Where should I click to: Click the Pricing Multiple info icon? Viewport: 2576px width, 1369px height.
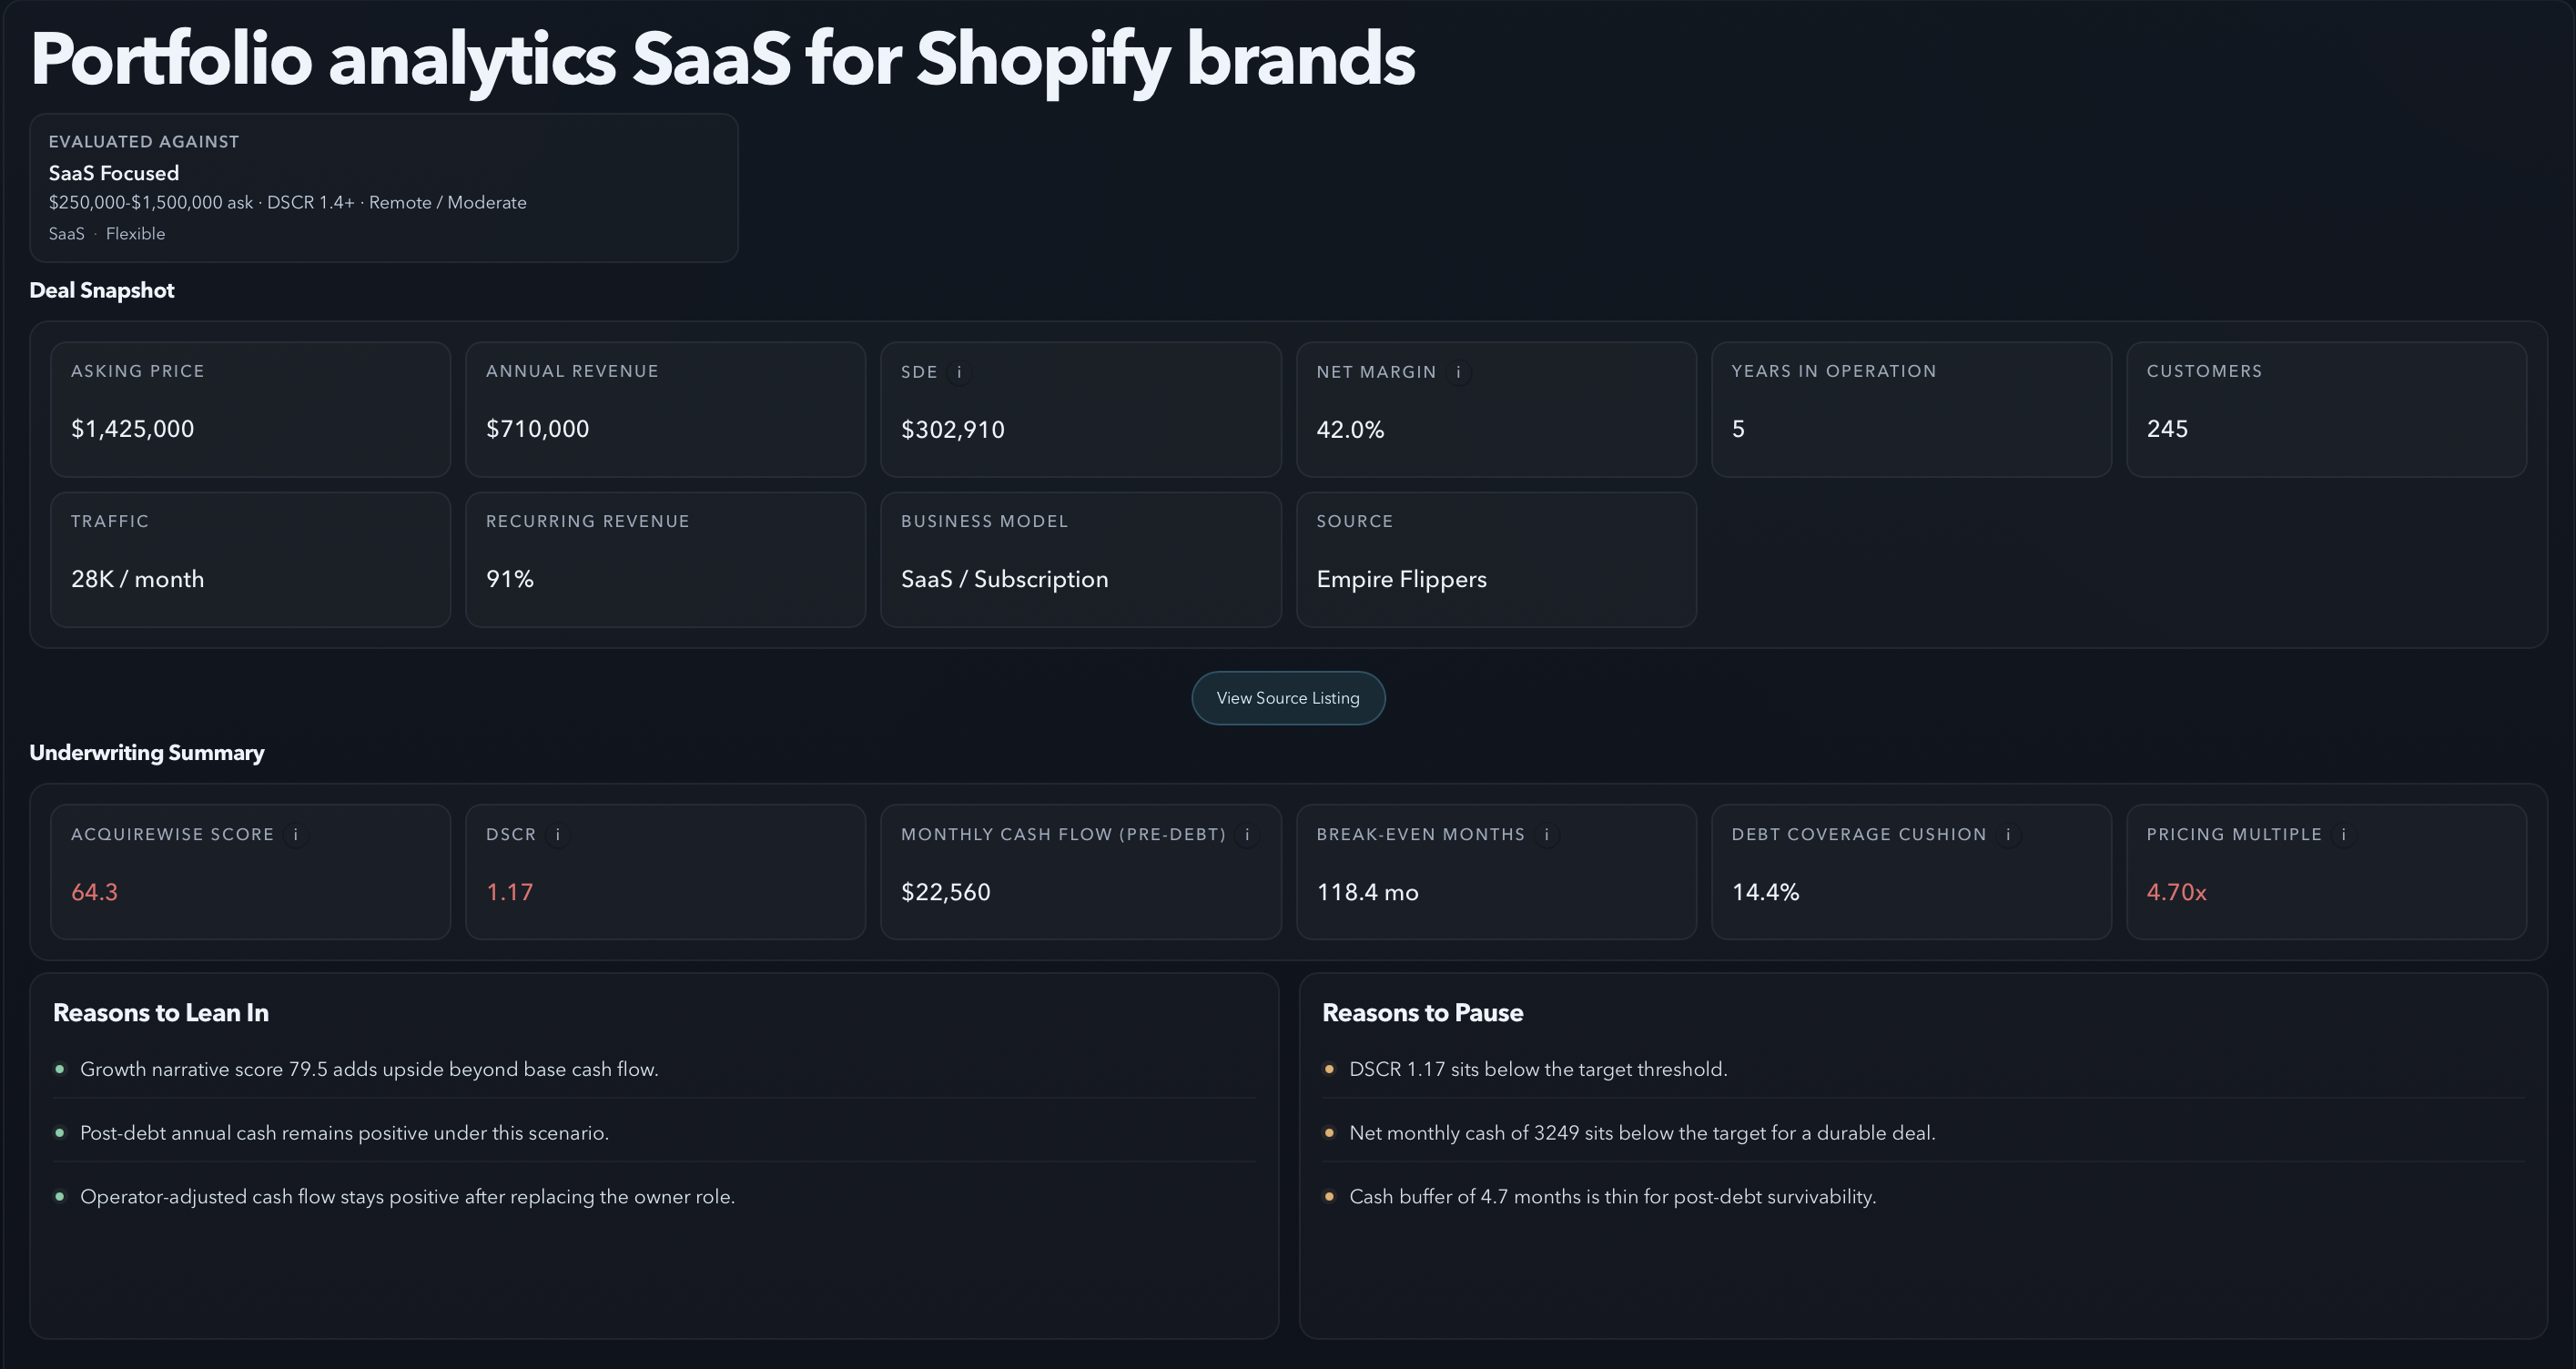[2343, 834]
